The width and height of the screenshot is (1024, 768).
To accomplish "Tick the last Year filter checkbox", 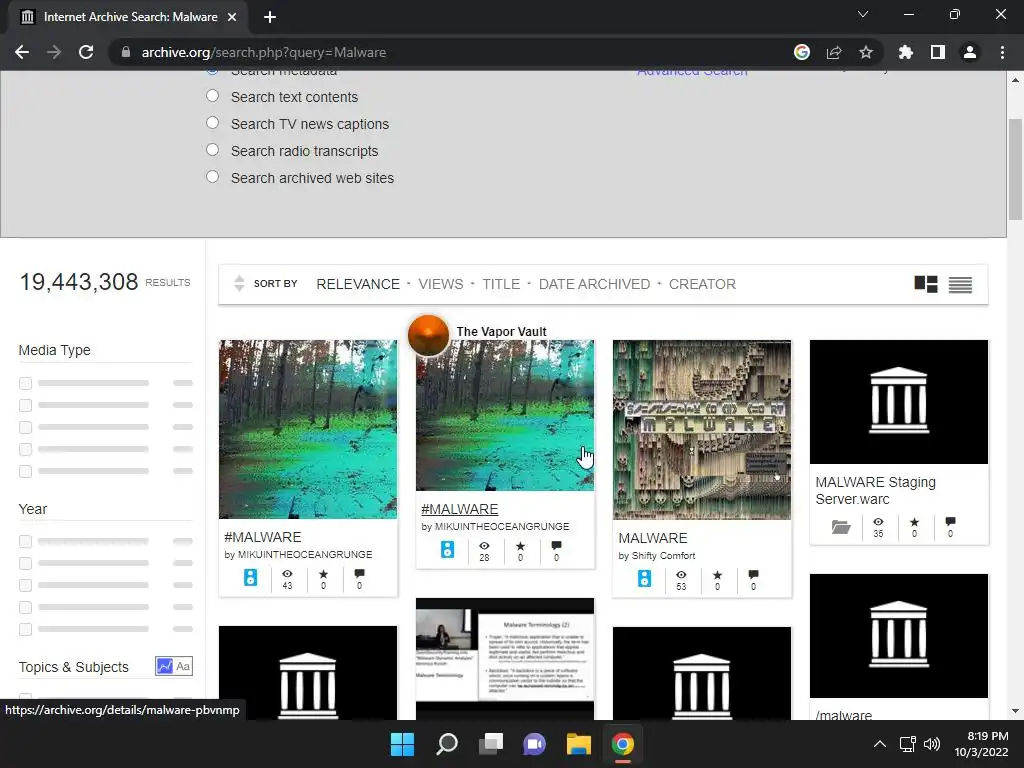I will (25, 630).
